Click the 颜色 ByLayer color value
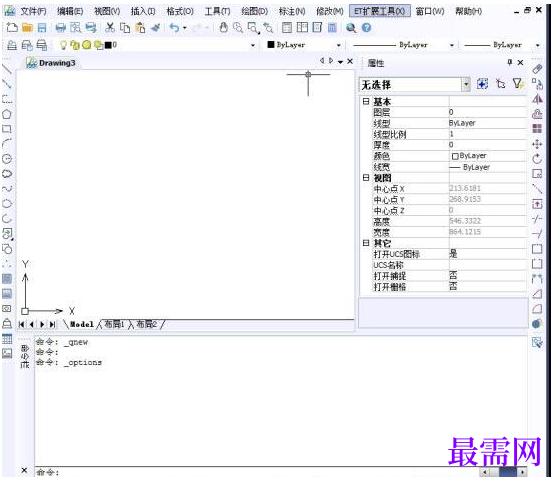560x483 pixels. [488, 156]
